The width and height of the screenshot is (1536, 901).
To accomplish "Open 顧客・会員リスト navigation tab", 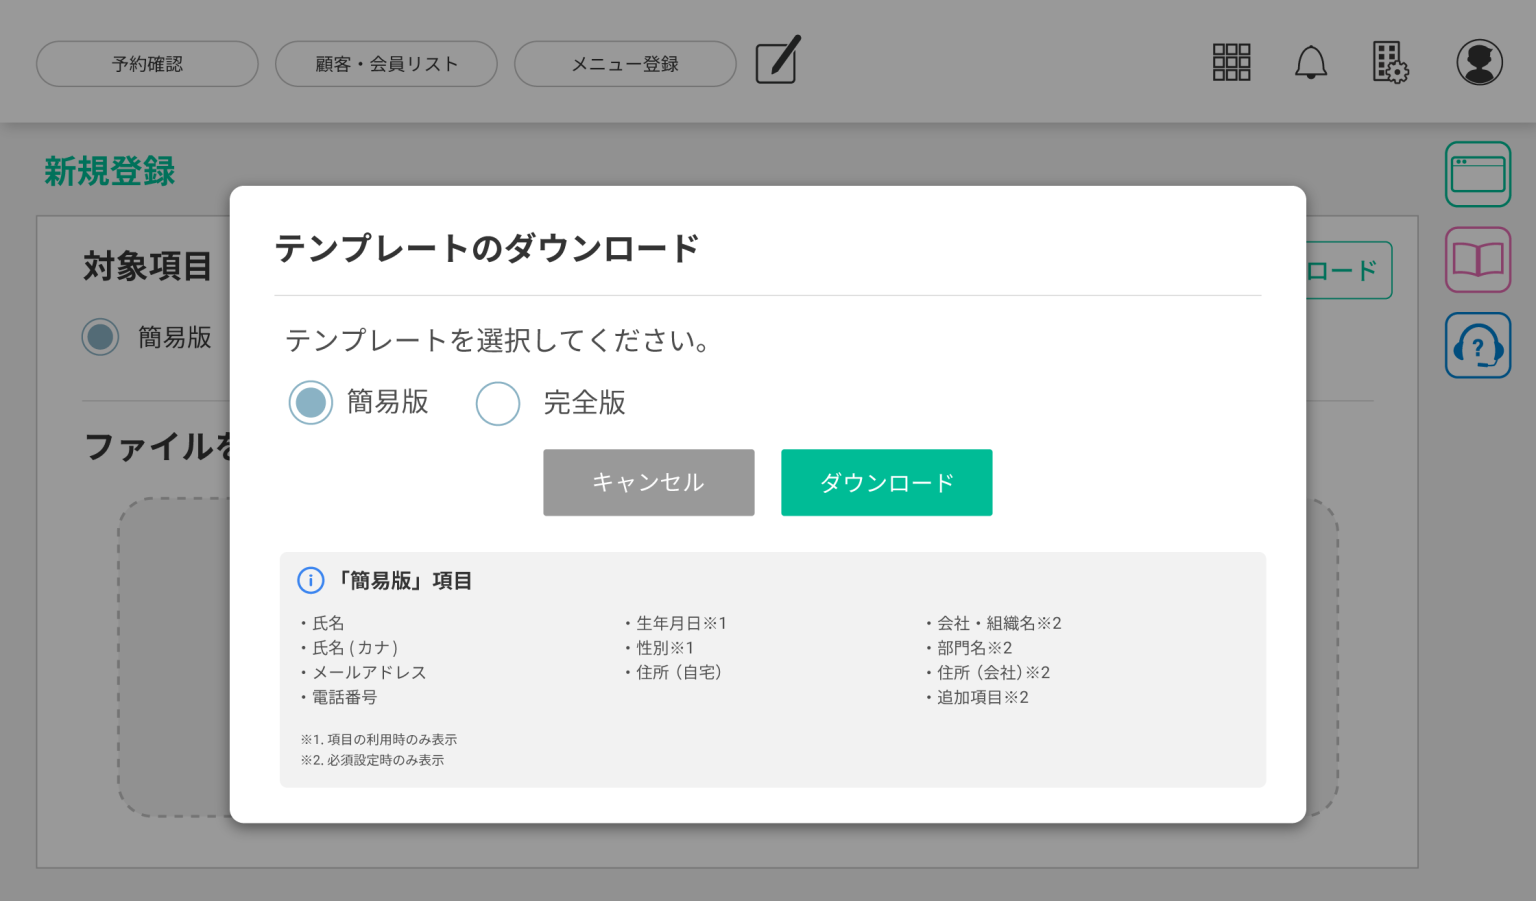I will pos(386,64).
